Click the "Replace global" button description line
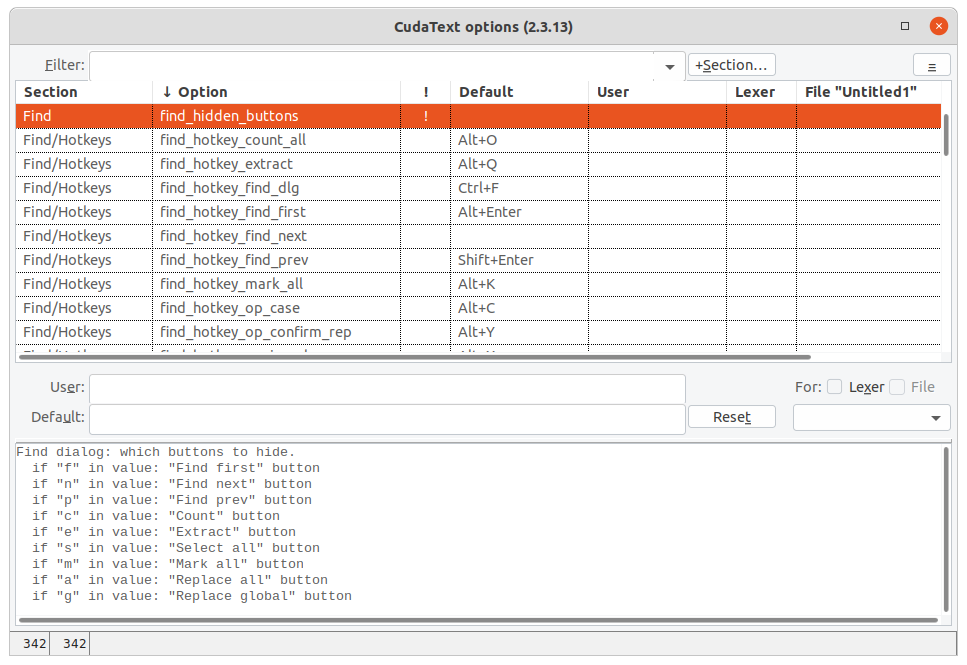The height and width of the screenshot is (665, 967). 192,597
